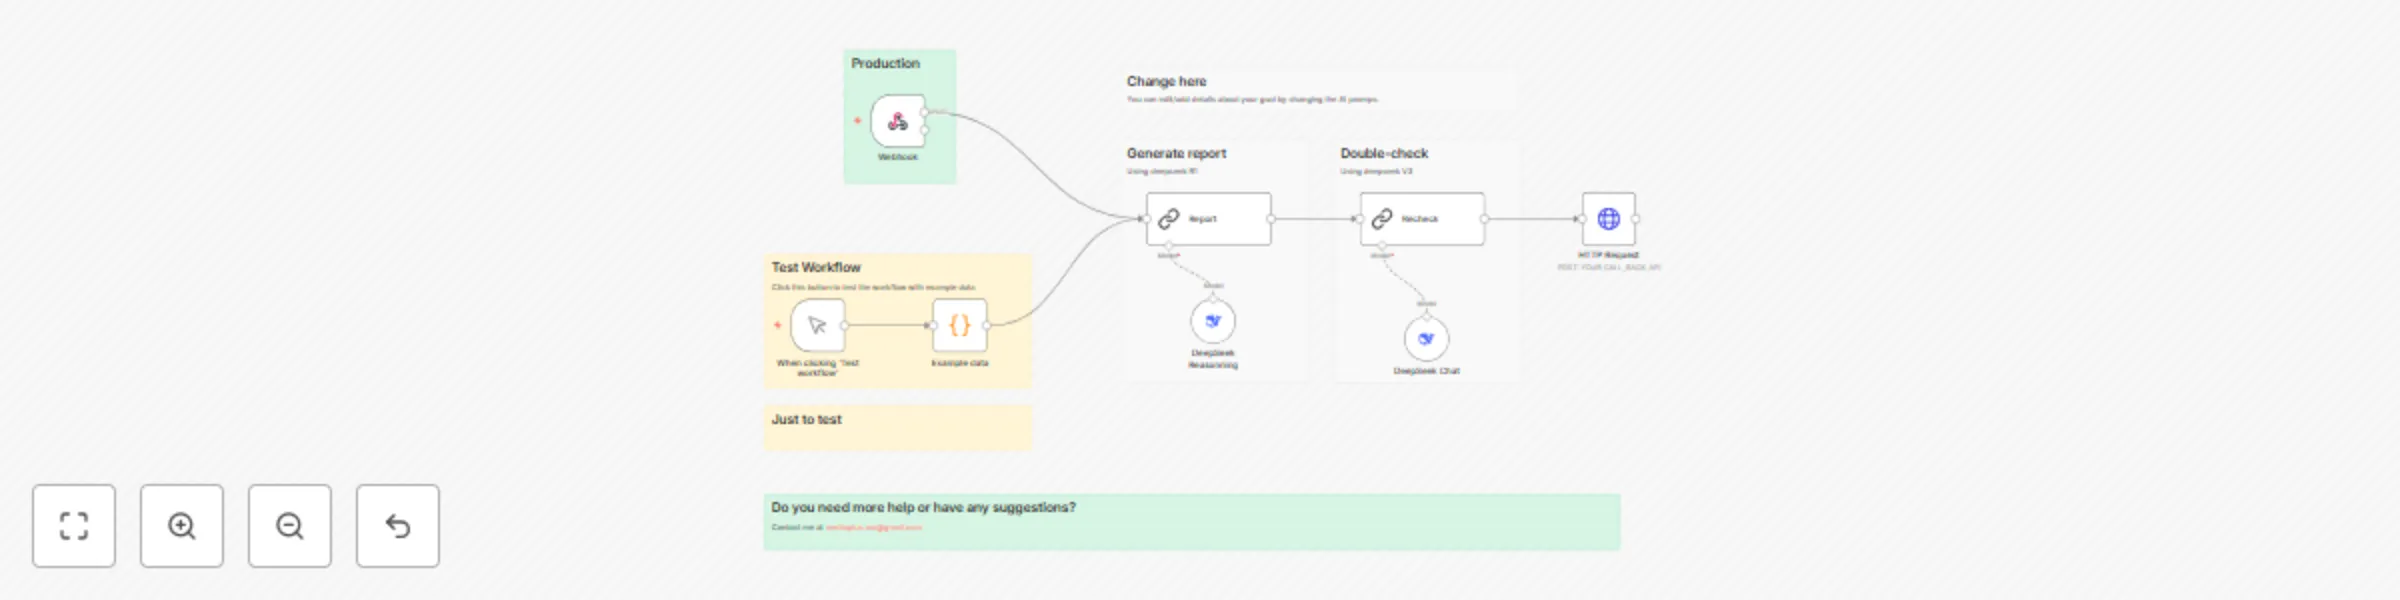Image resolution: width=2400 pixels, height=600 pixels.
Task: Click the zoom out magnifier button
Action: point(290,526)
